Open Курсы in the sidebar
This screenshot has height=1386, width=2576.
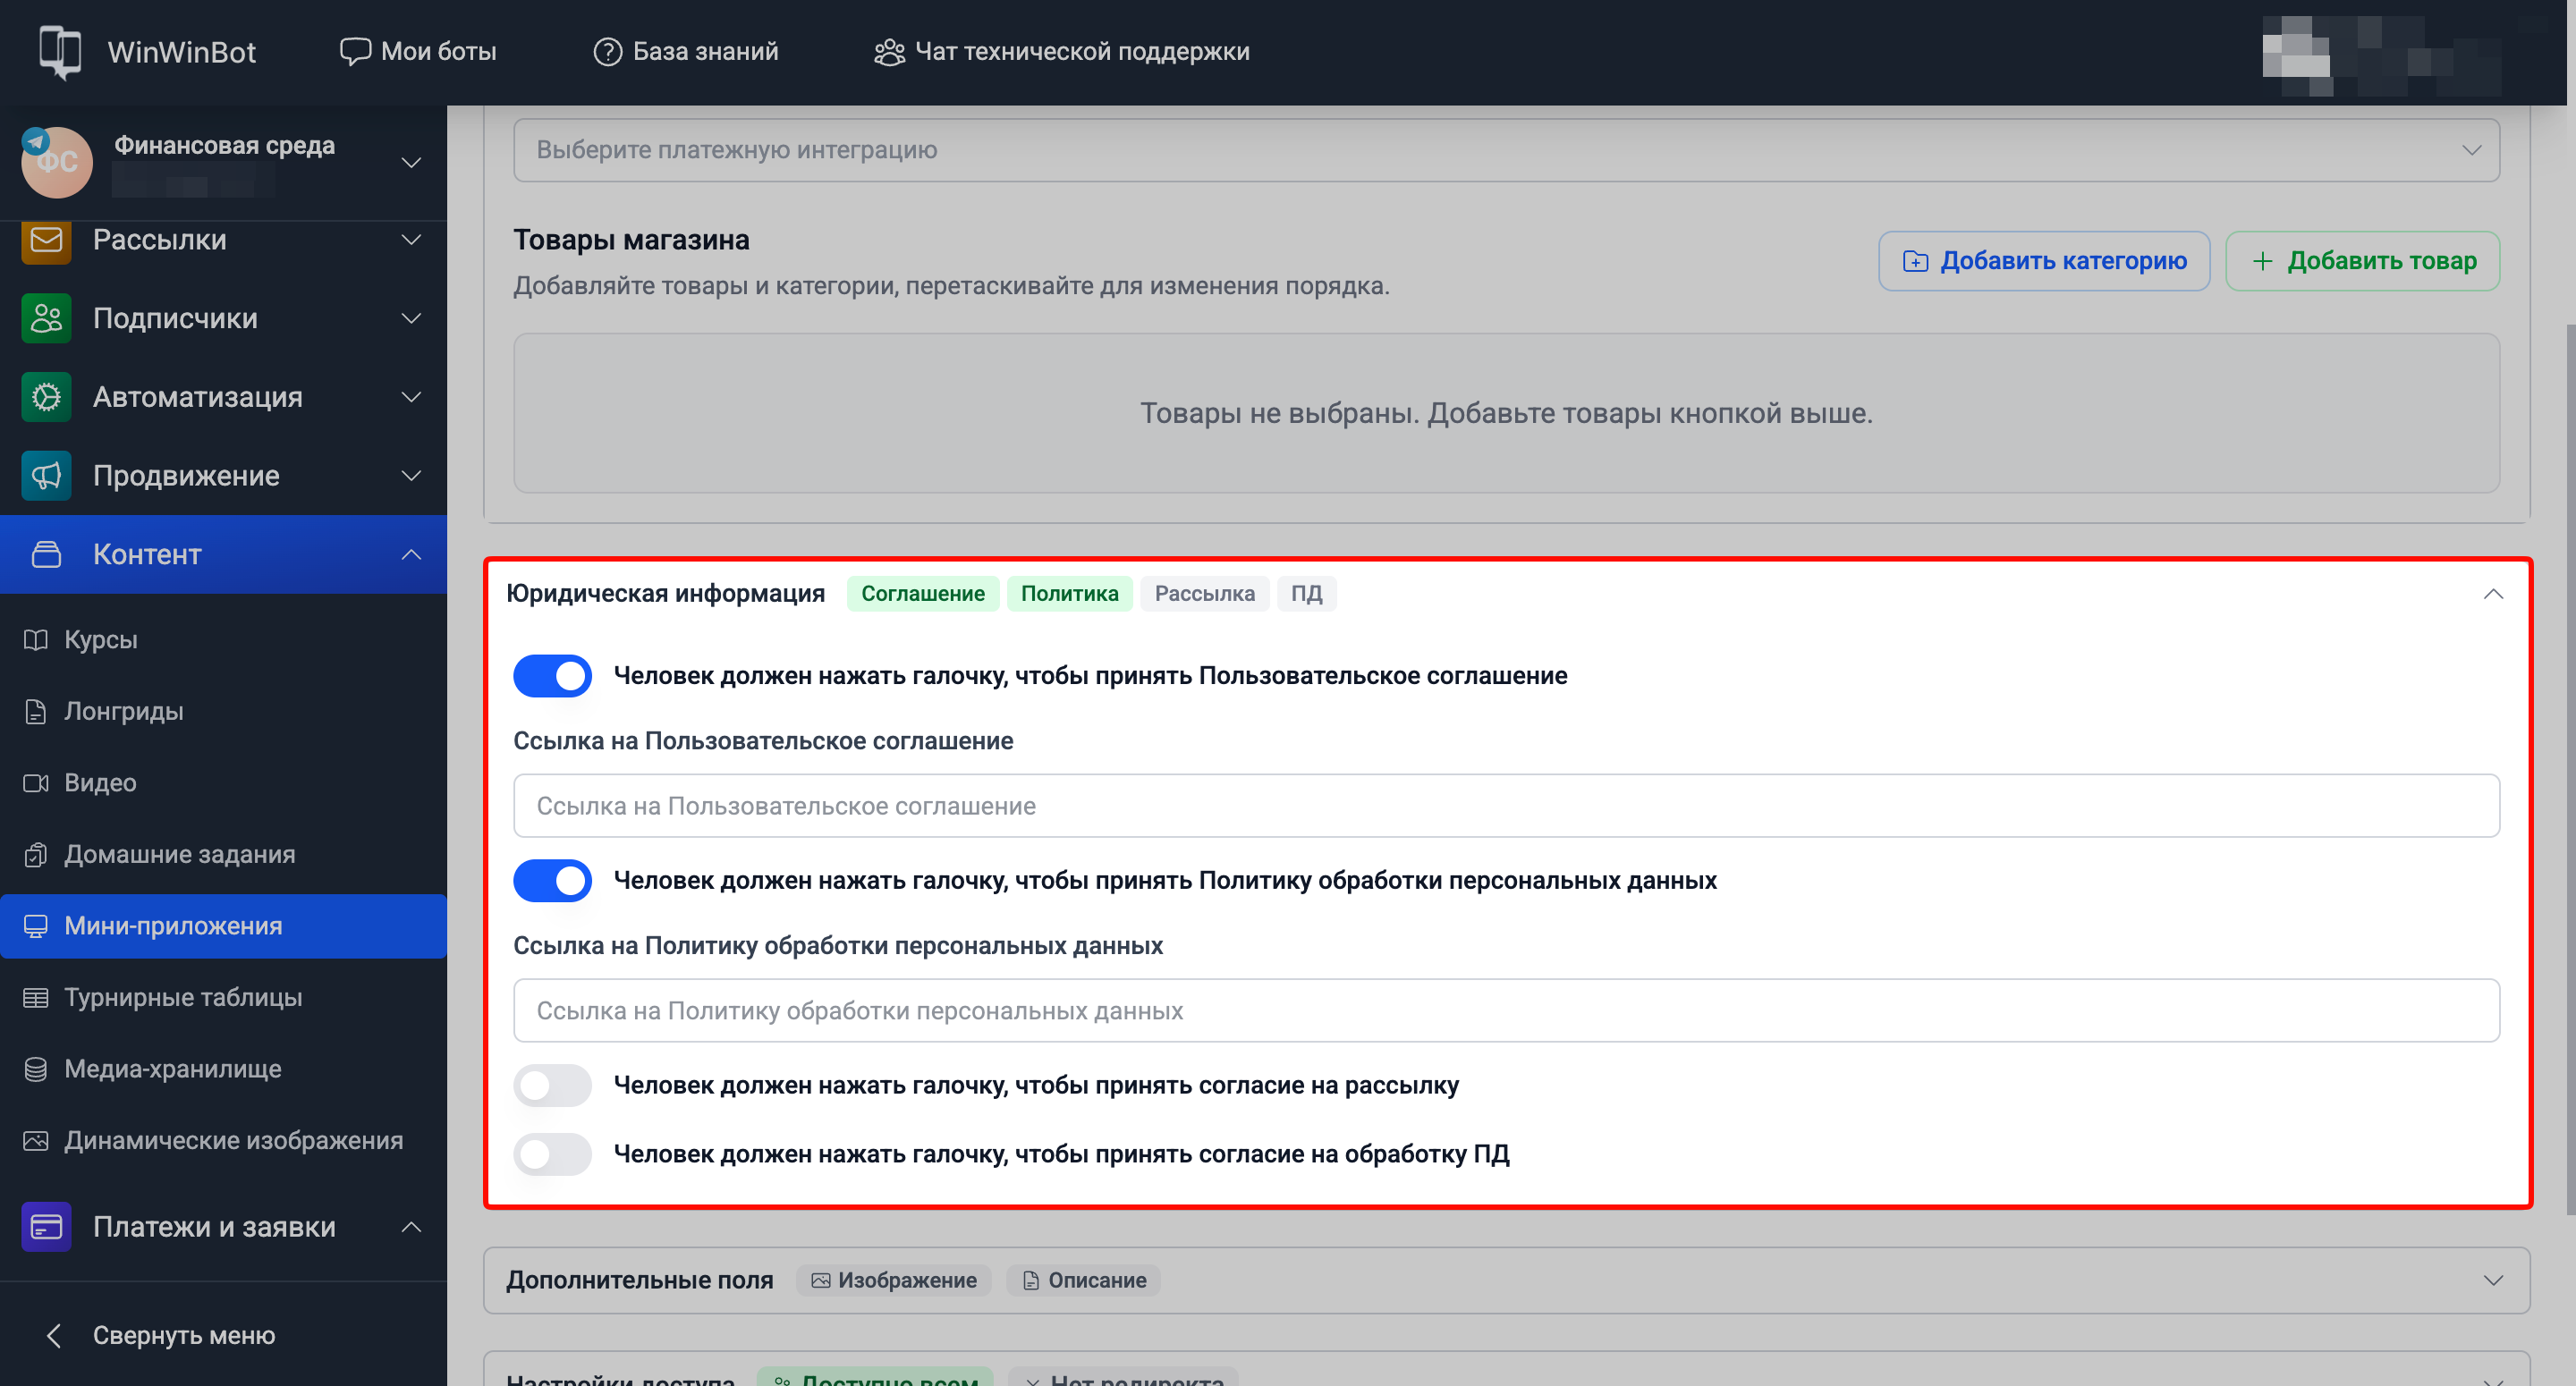pos(101,639)
